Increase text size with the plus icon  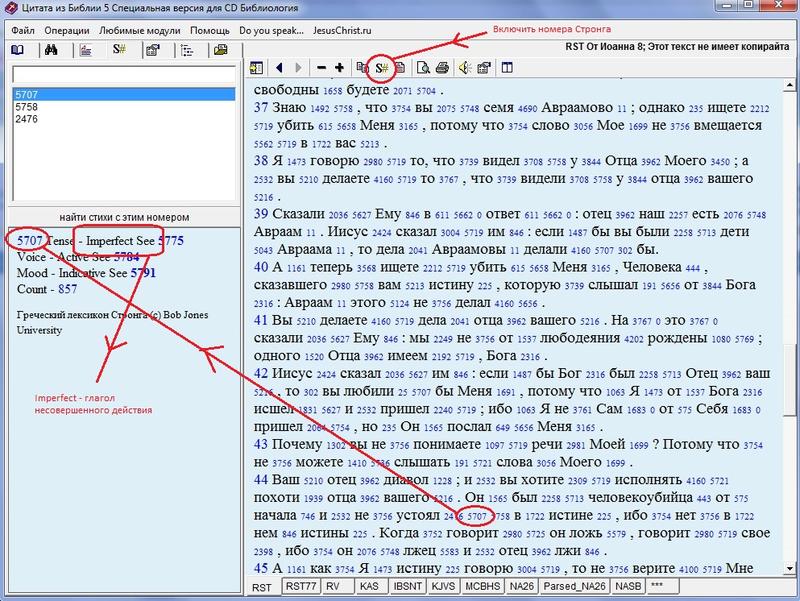[340, 68]
